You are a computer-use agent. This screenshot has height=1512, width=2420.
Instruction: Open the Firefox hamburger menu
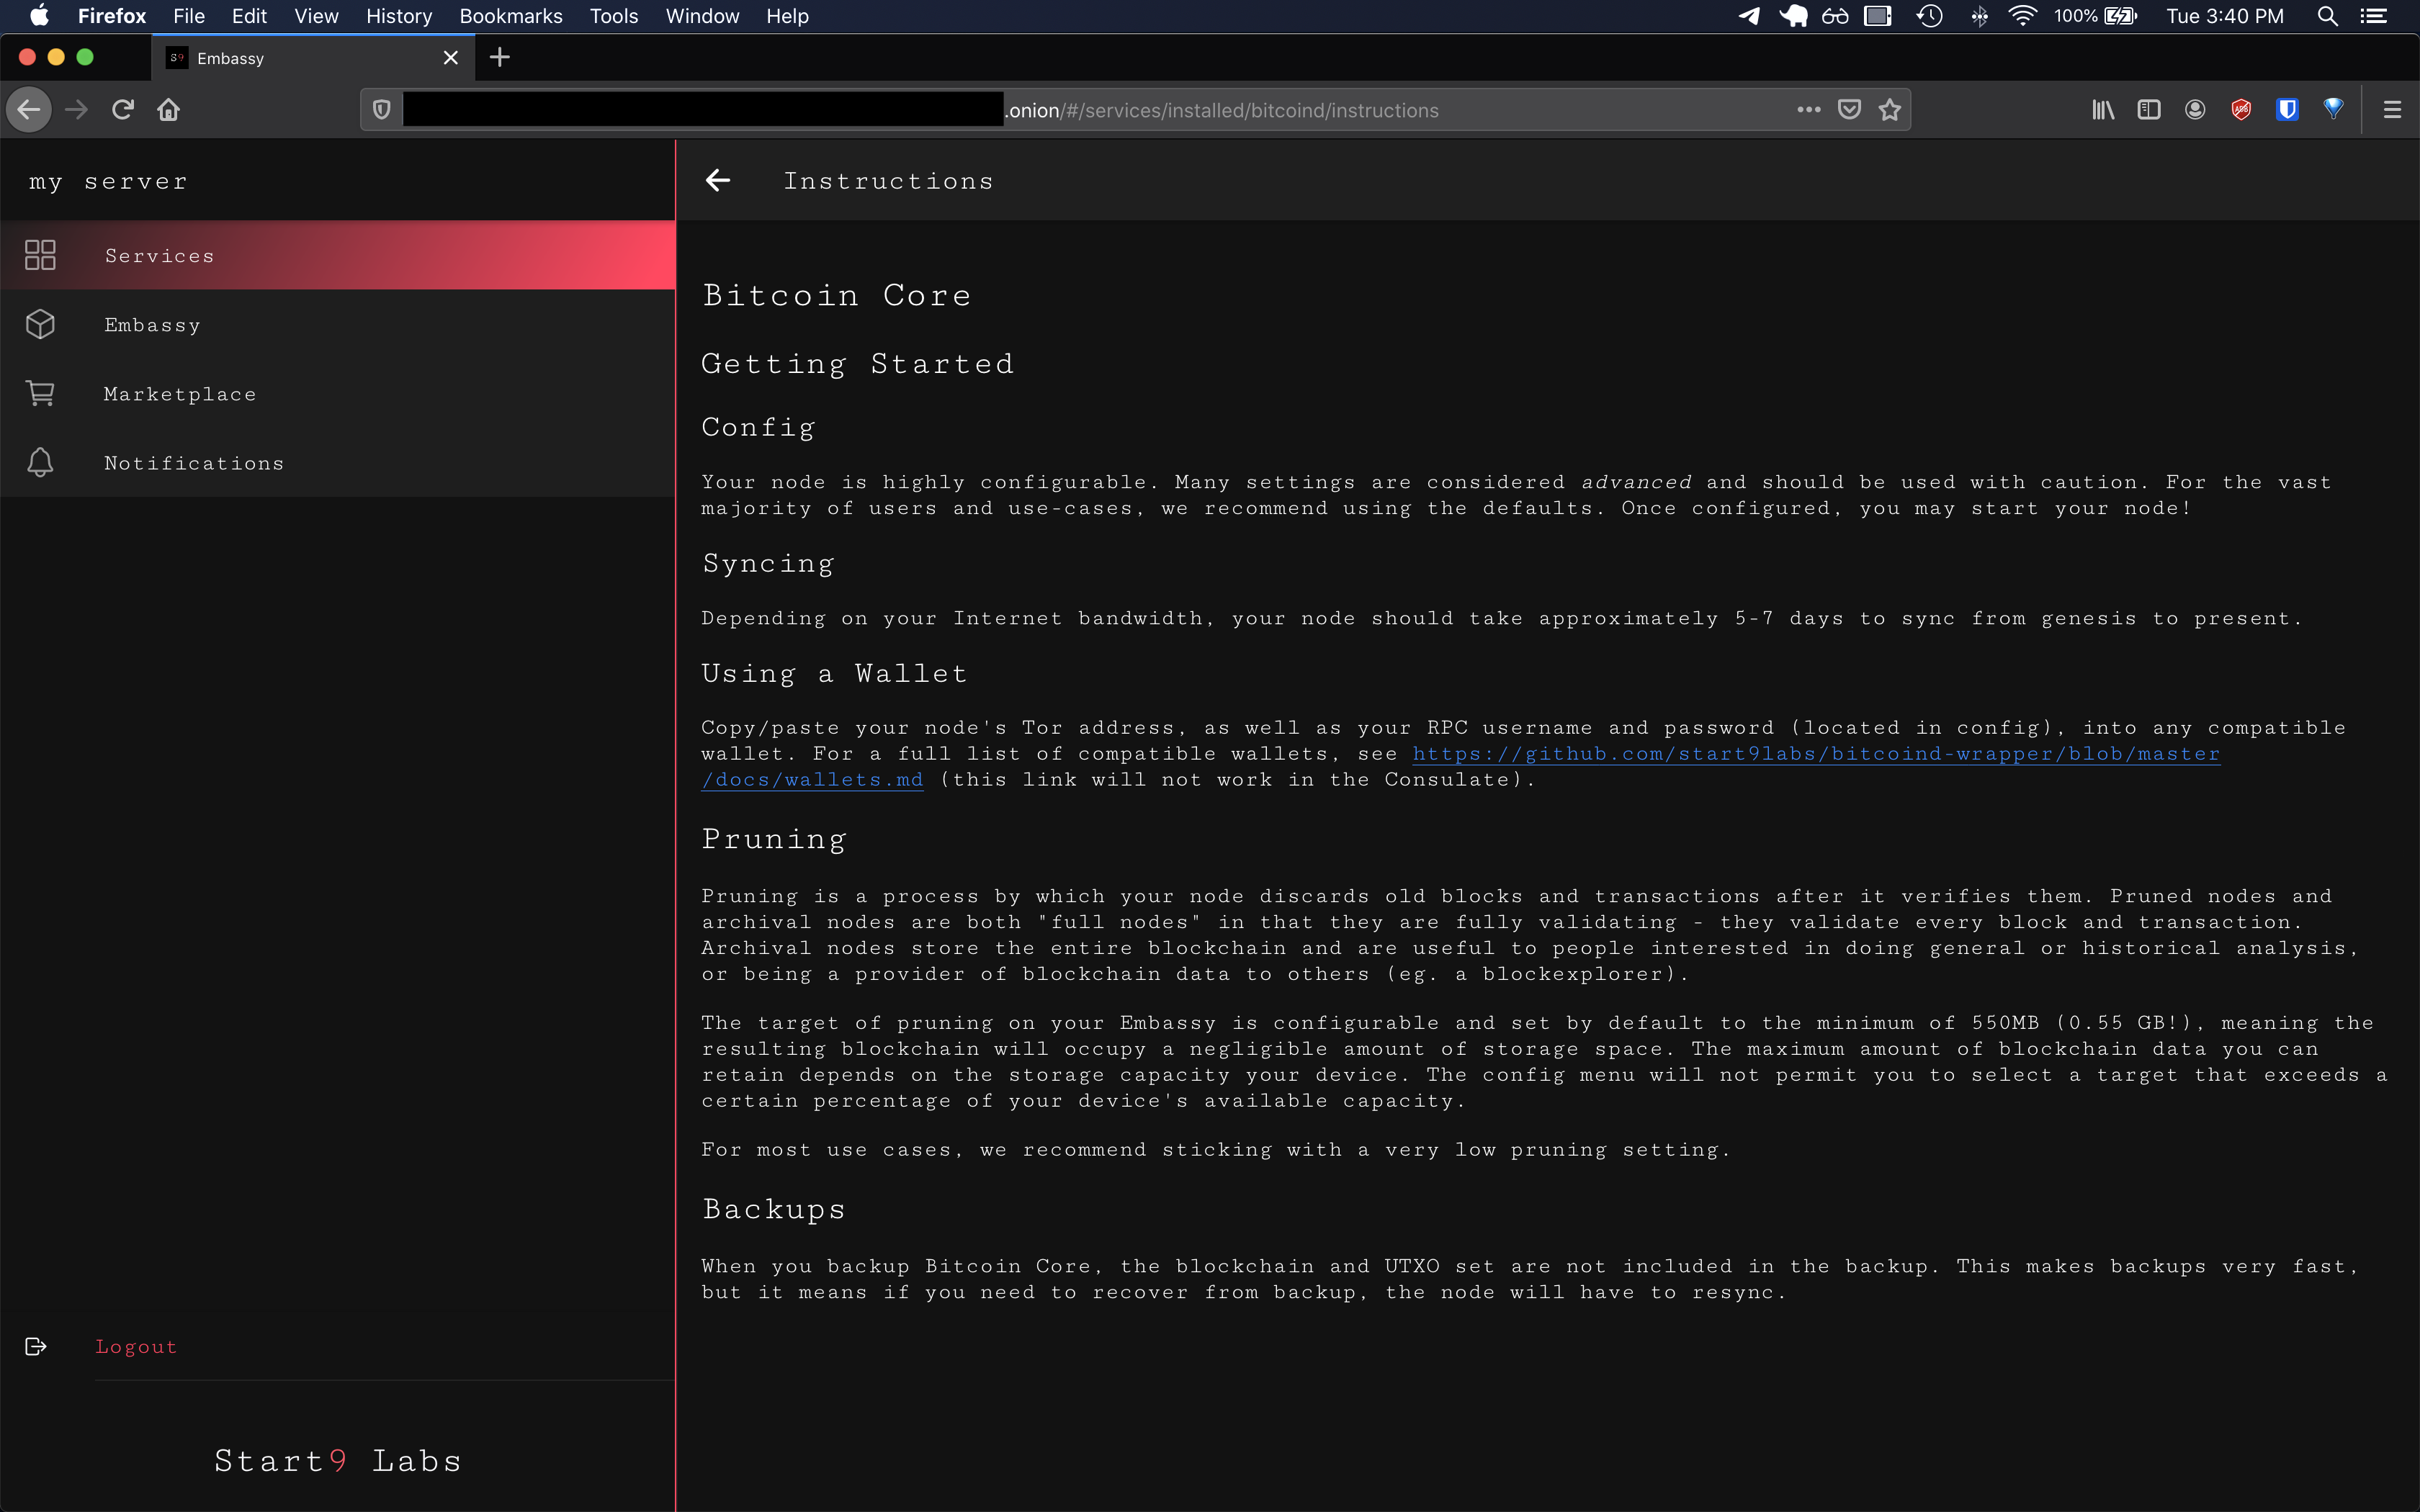(2392, 110)
